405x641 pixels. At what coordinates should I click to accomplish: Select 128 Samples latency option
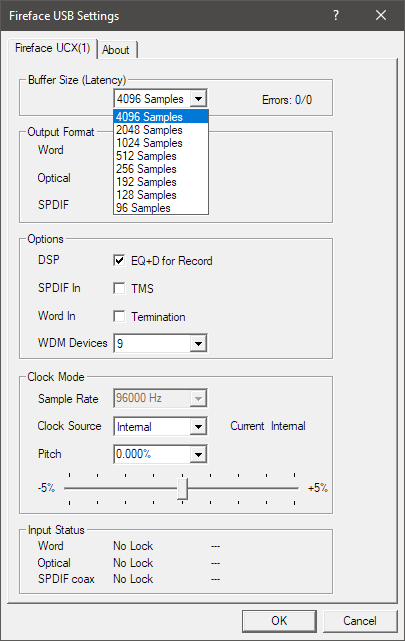pyautogui.click(x=161, y=195)
